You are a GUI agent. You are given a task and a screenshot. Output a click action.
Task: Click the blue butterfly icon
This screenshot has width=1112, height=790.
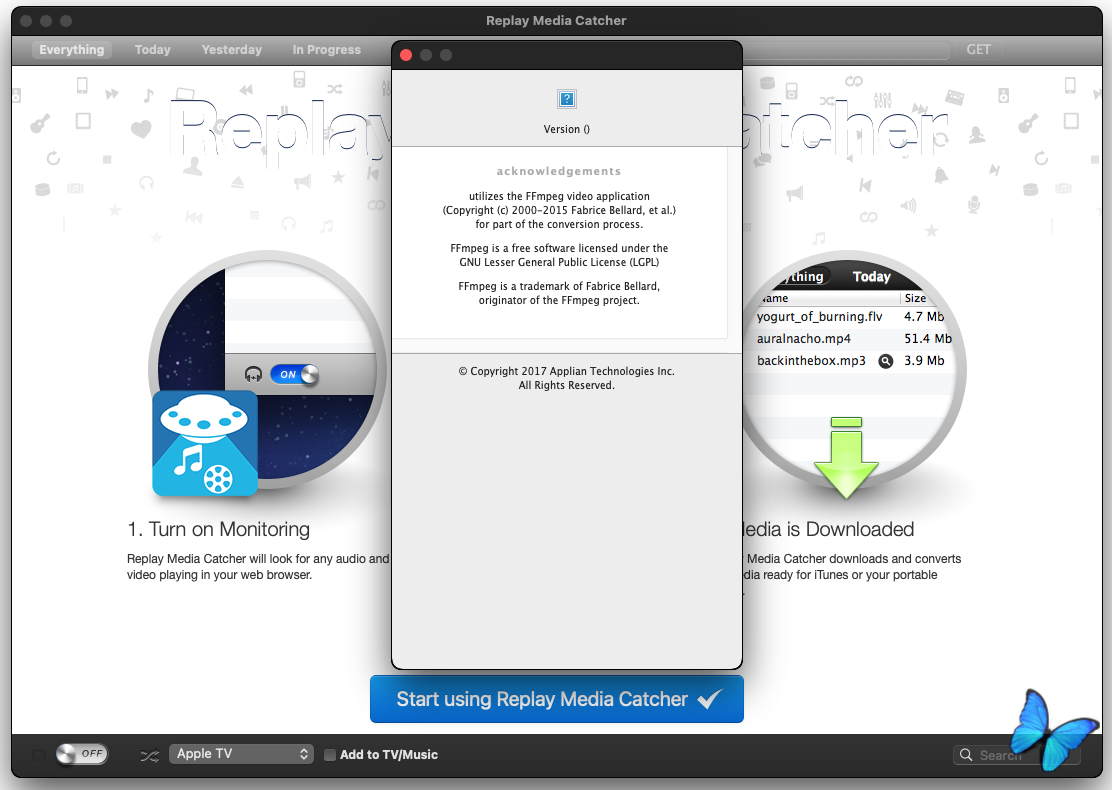coord(1046,730)
